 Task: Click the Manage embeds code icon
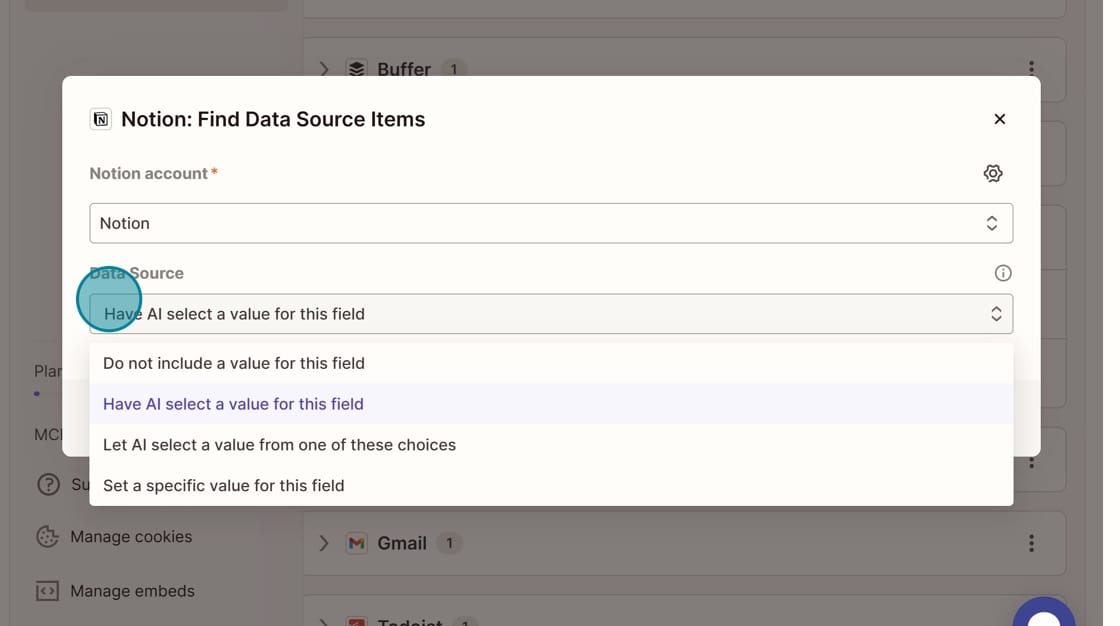pyautogui.click(x=47, y=591)
